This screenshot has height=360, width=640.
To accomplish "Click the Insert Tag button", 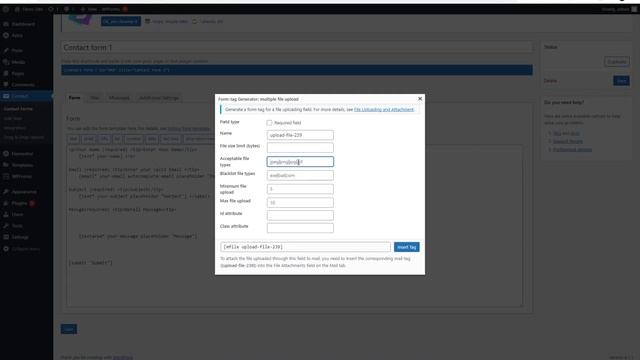I will coord(407,247).
